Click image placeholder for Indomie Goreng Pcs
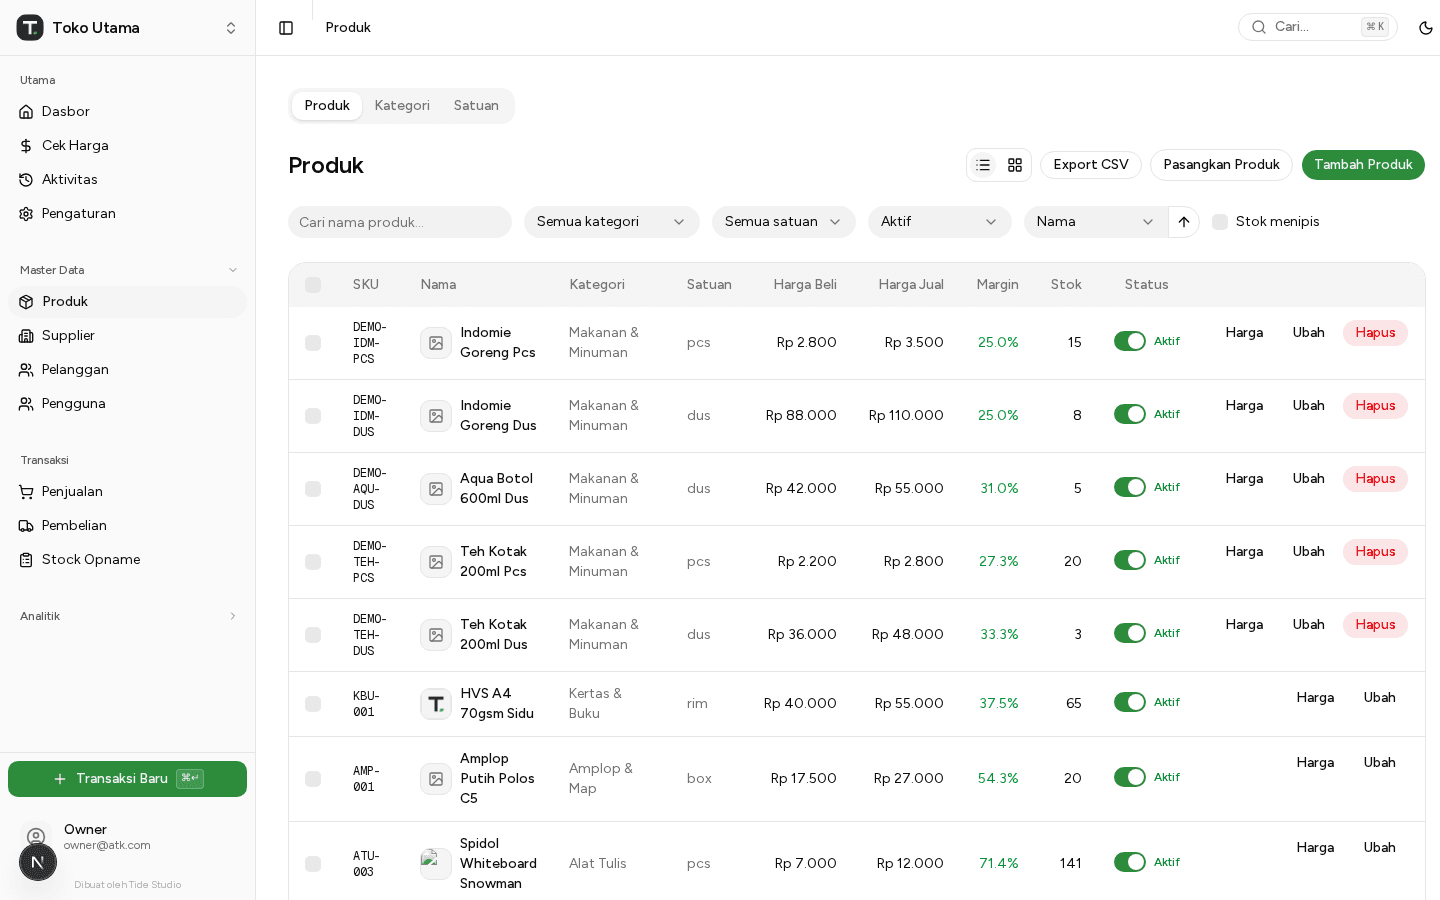Image resolution: width=1440 pixels, height=900 pixels. point(436,343)
